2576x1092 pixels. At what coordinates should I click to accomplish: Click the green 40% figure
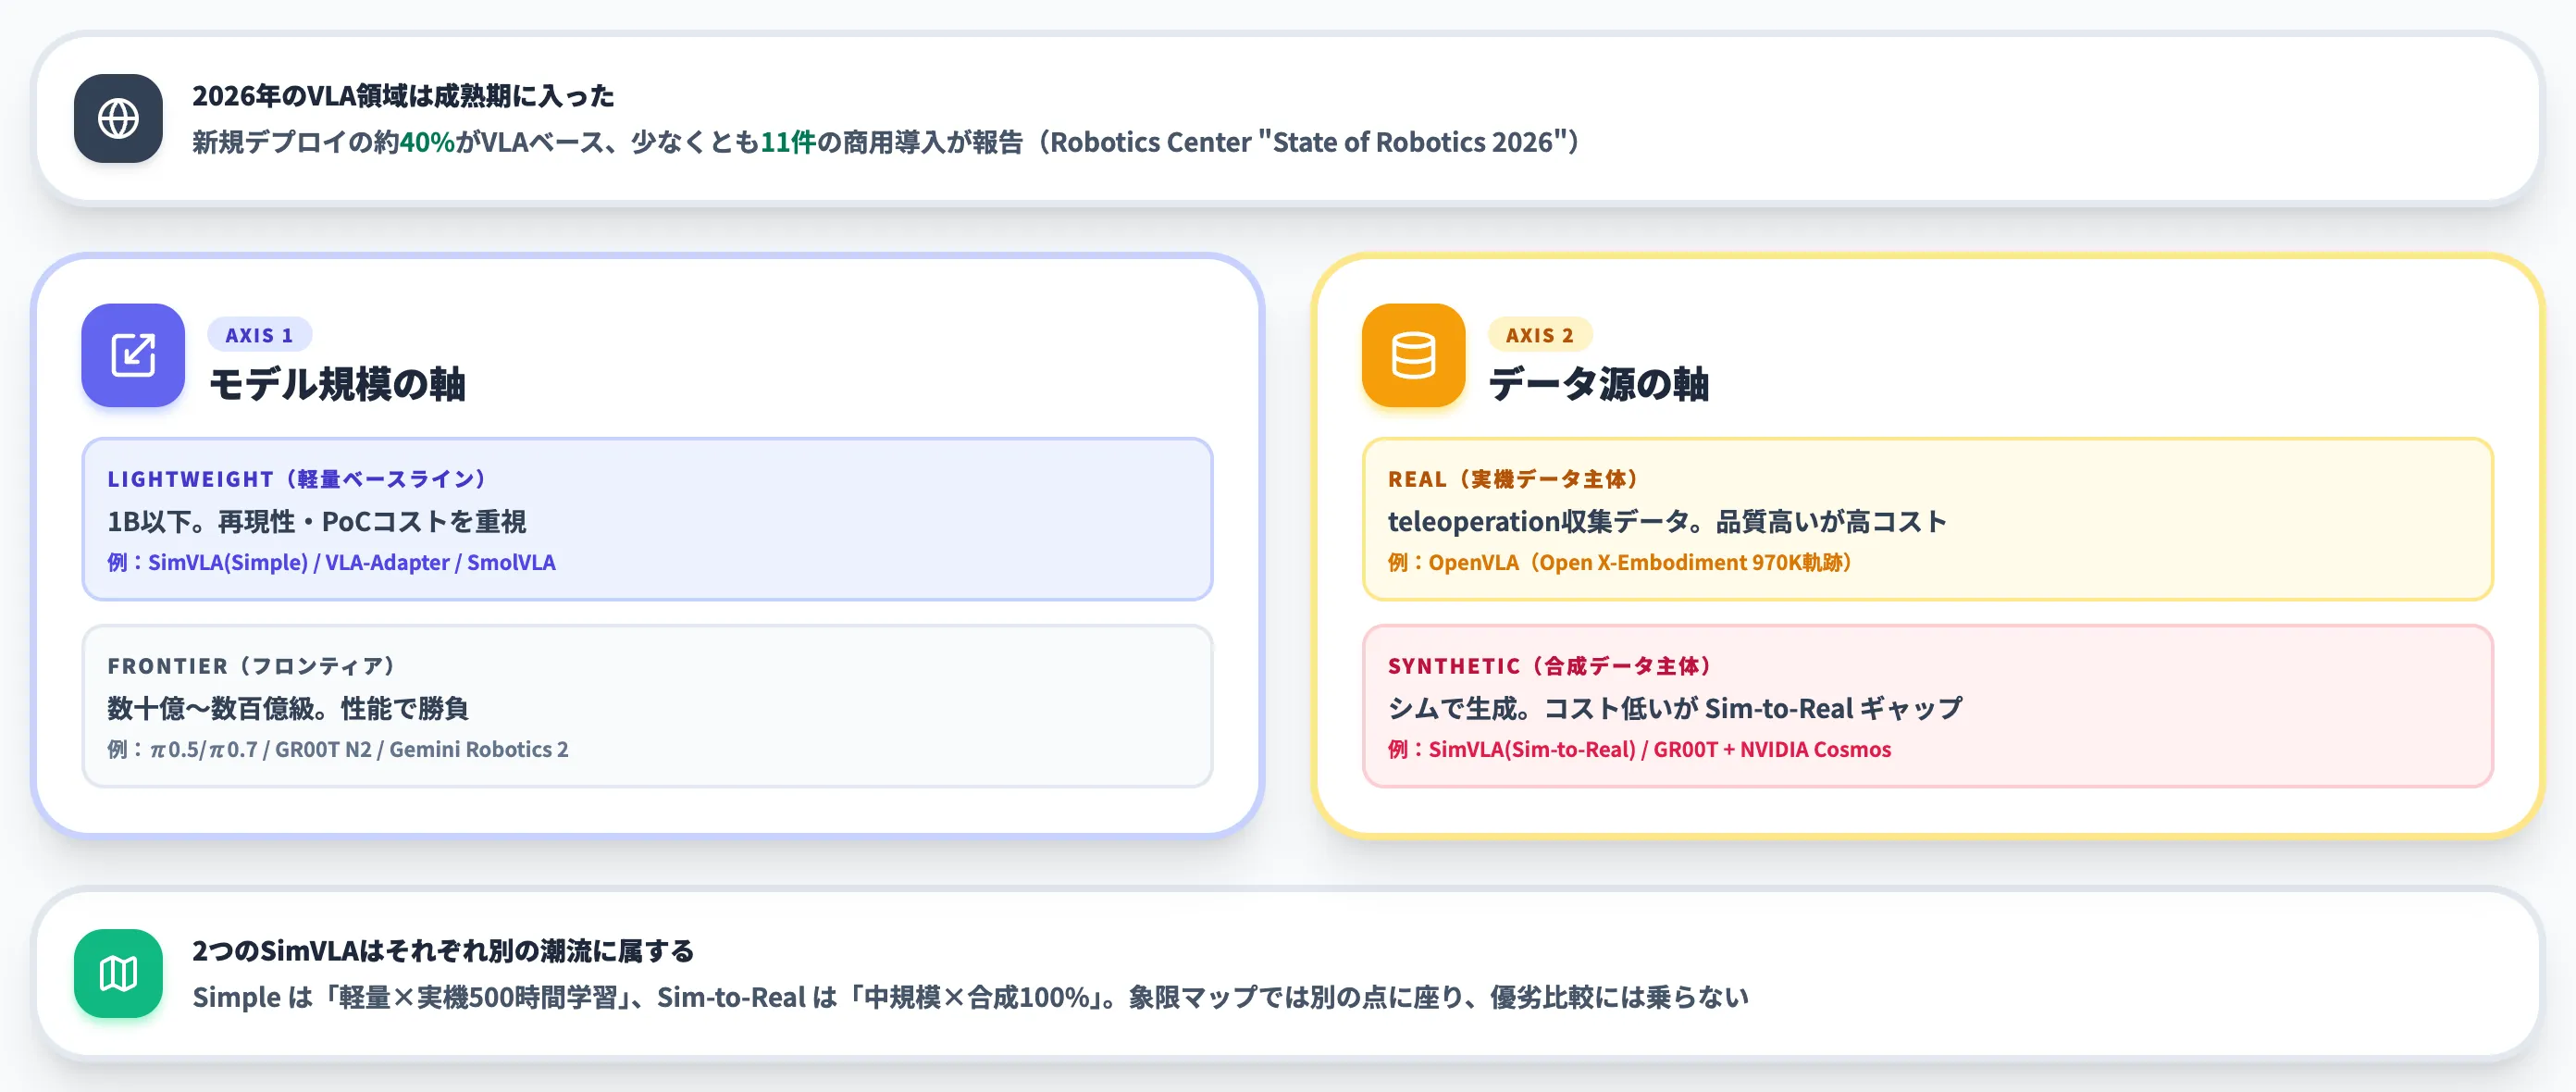428,142
